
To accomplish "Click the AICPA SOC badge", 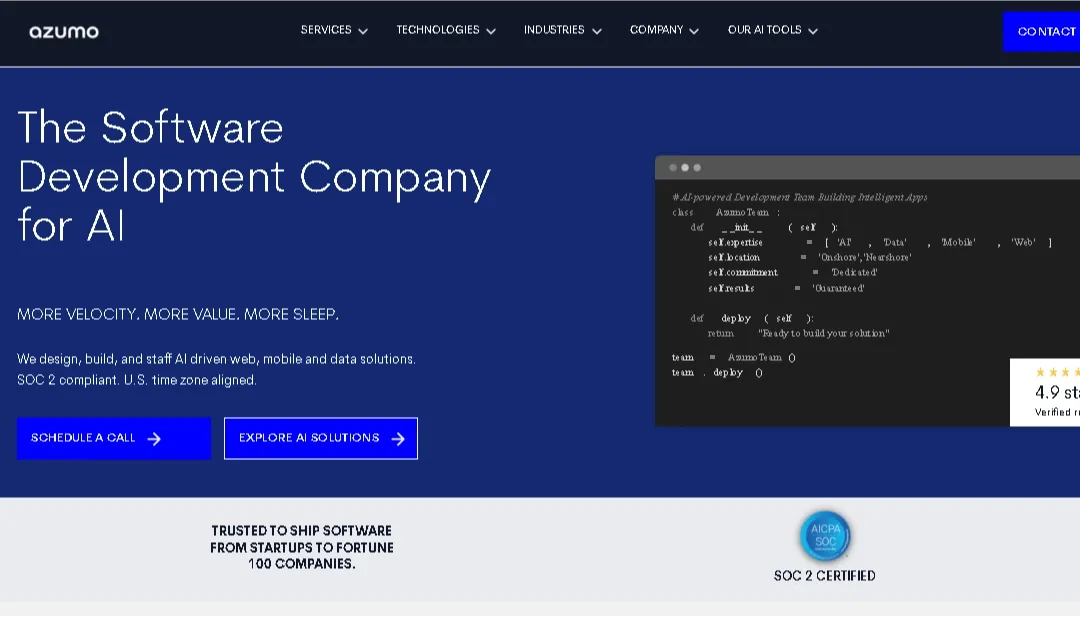I will tap(825, 536).
